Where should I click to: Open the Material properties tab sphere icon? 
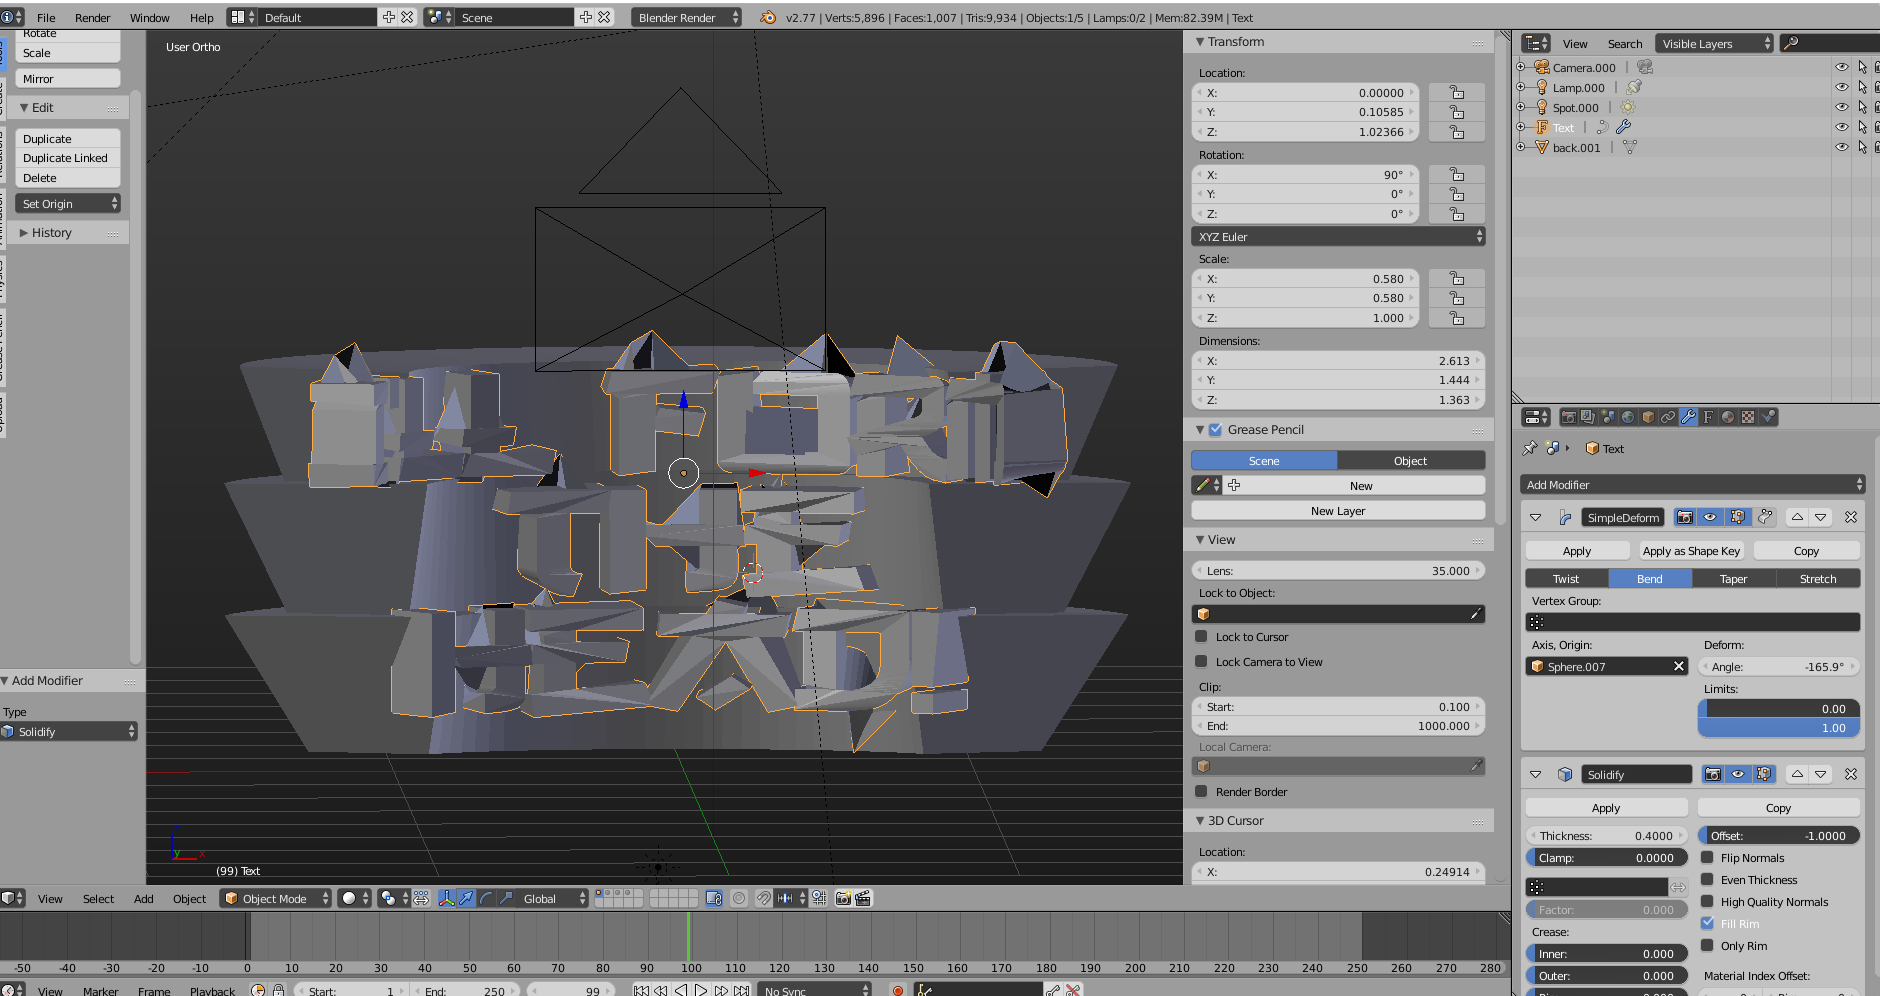1728,417
